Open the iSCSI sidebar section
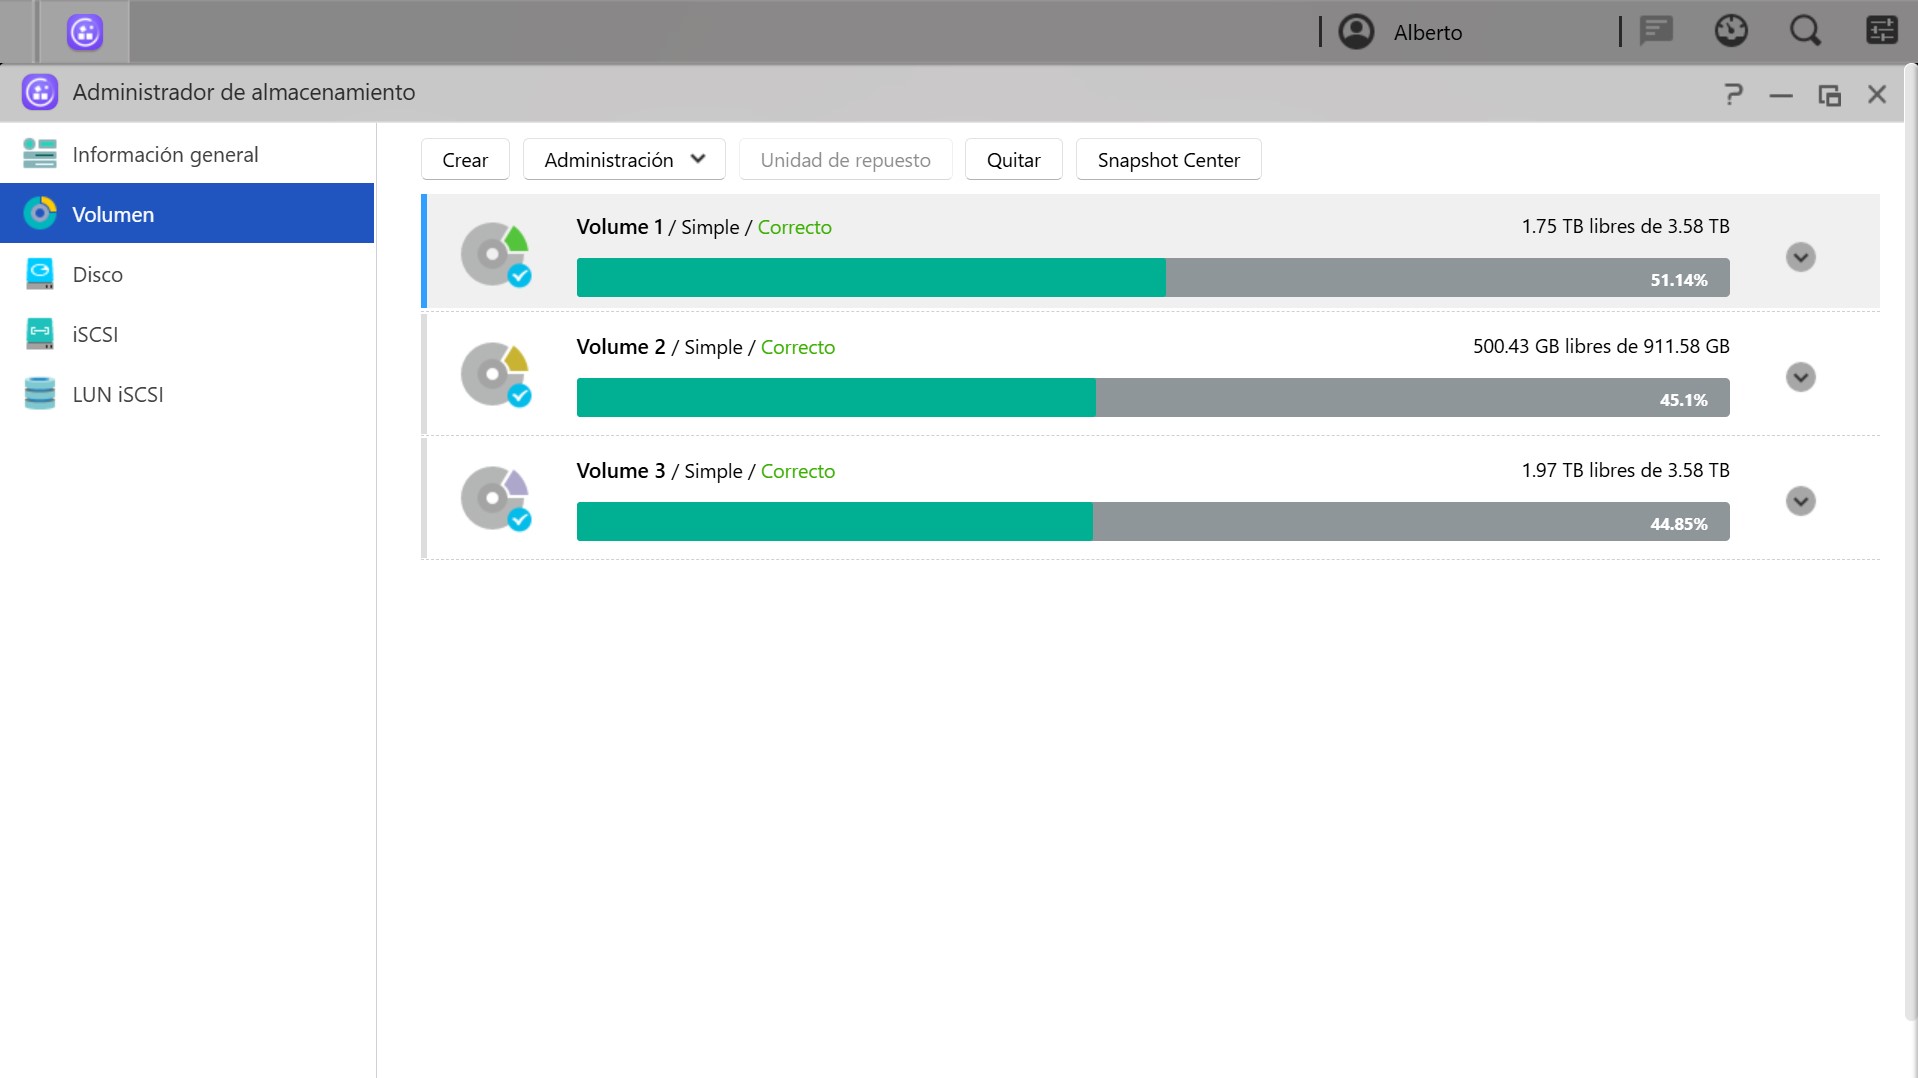Screen dimensions: 1918x1078 click(x=95, y=335)
